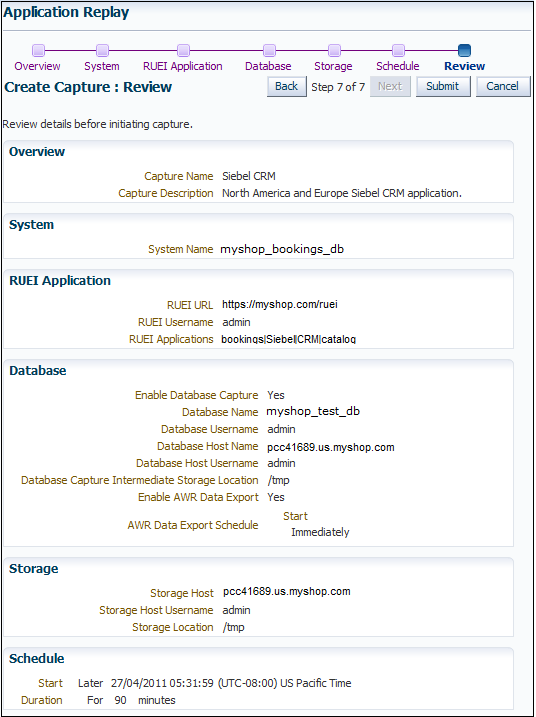This screenshot has width=536, height=717.
Task: Return to the Schedule step label
Action: tap(398, 66)
